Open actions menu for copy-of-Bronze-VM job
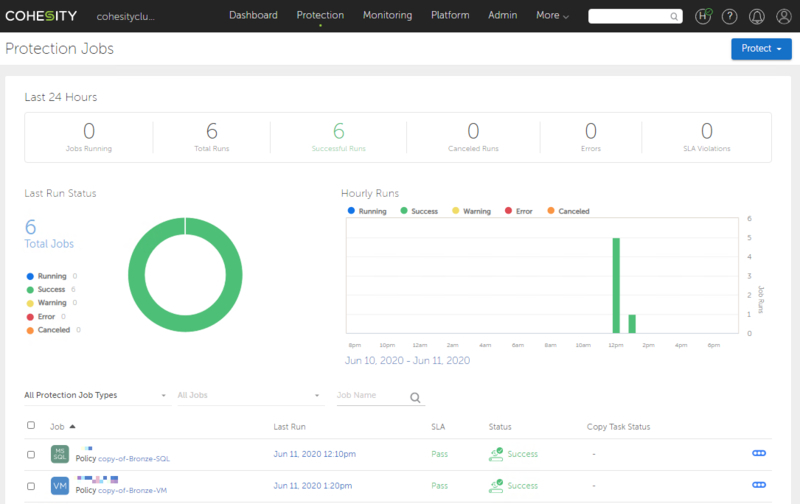Image resolution: width=800 pixels, height=504 pixels. pyautogui.click(x=759, y=485)
